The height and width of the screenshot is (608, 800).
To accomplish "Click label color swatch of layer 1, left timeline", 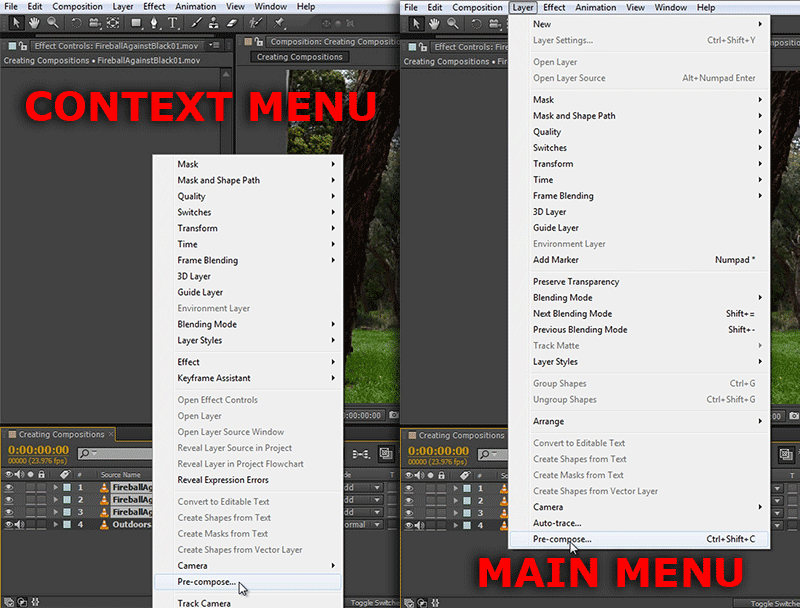I will click(x=67, y=487).
